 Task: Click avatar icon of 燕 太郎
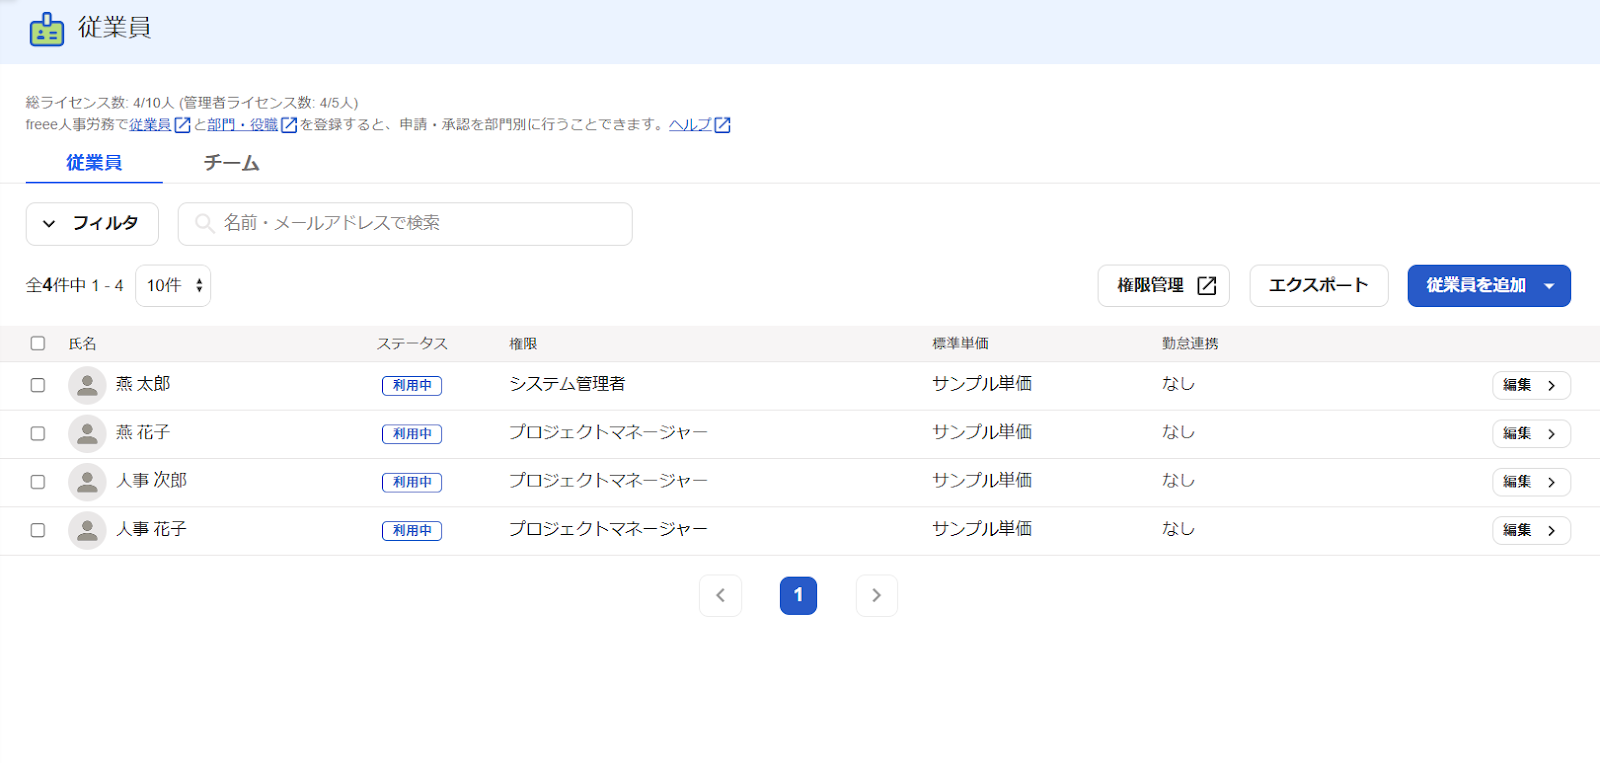tap(87, 385)
